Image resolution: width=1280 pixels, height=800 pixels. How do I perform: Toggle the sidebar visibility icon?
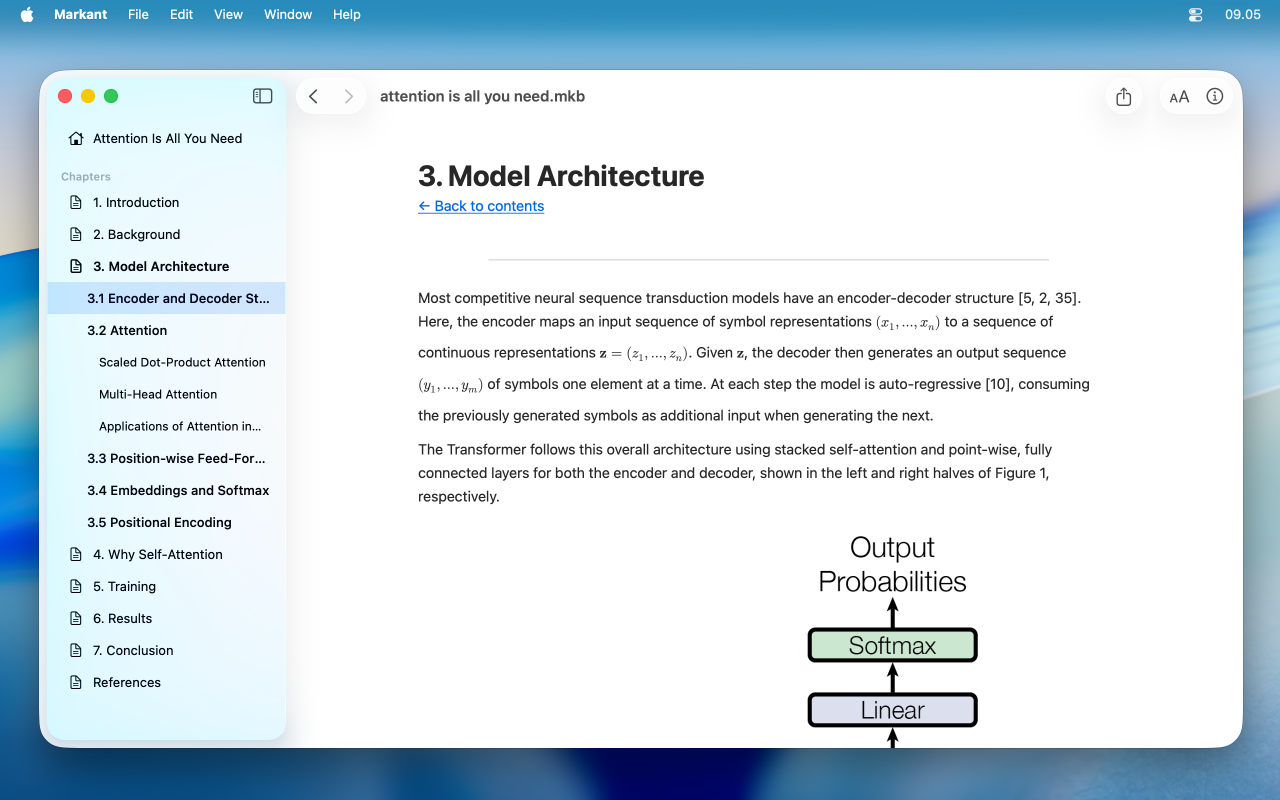[x=262, y=96]
